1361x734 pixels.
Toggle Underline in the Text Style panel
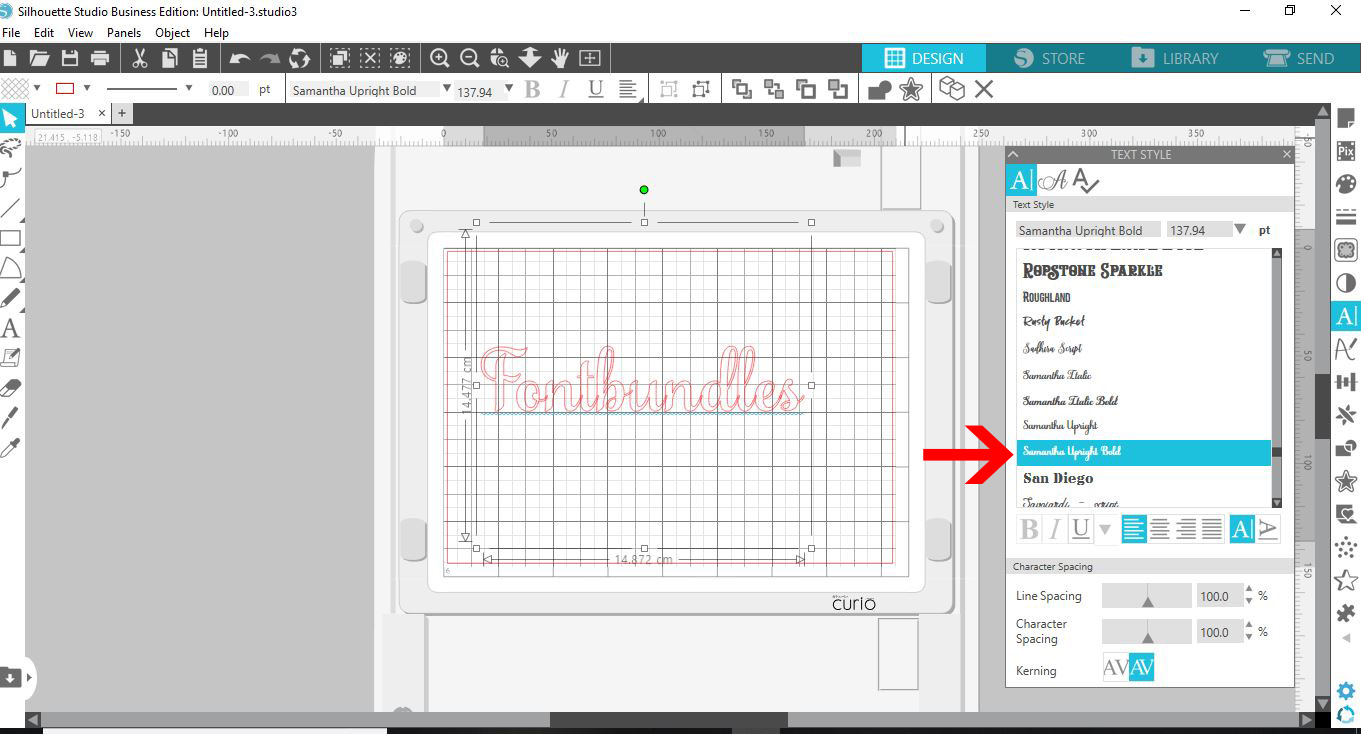pyautogui.click(x=1080, y=529)
